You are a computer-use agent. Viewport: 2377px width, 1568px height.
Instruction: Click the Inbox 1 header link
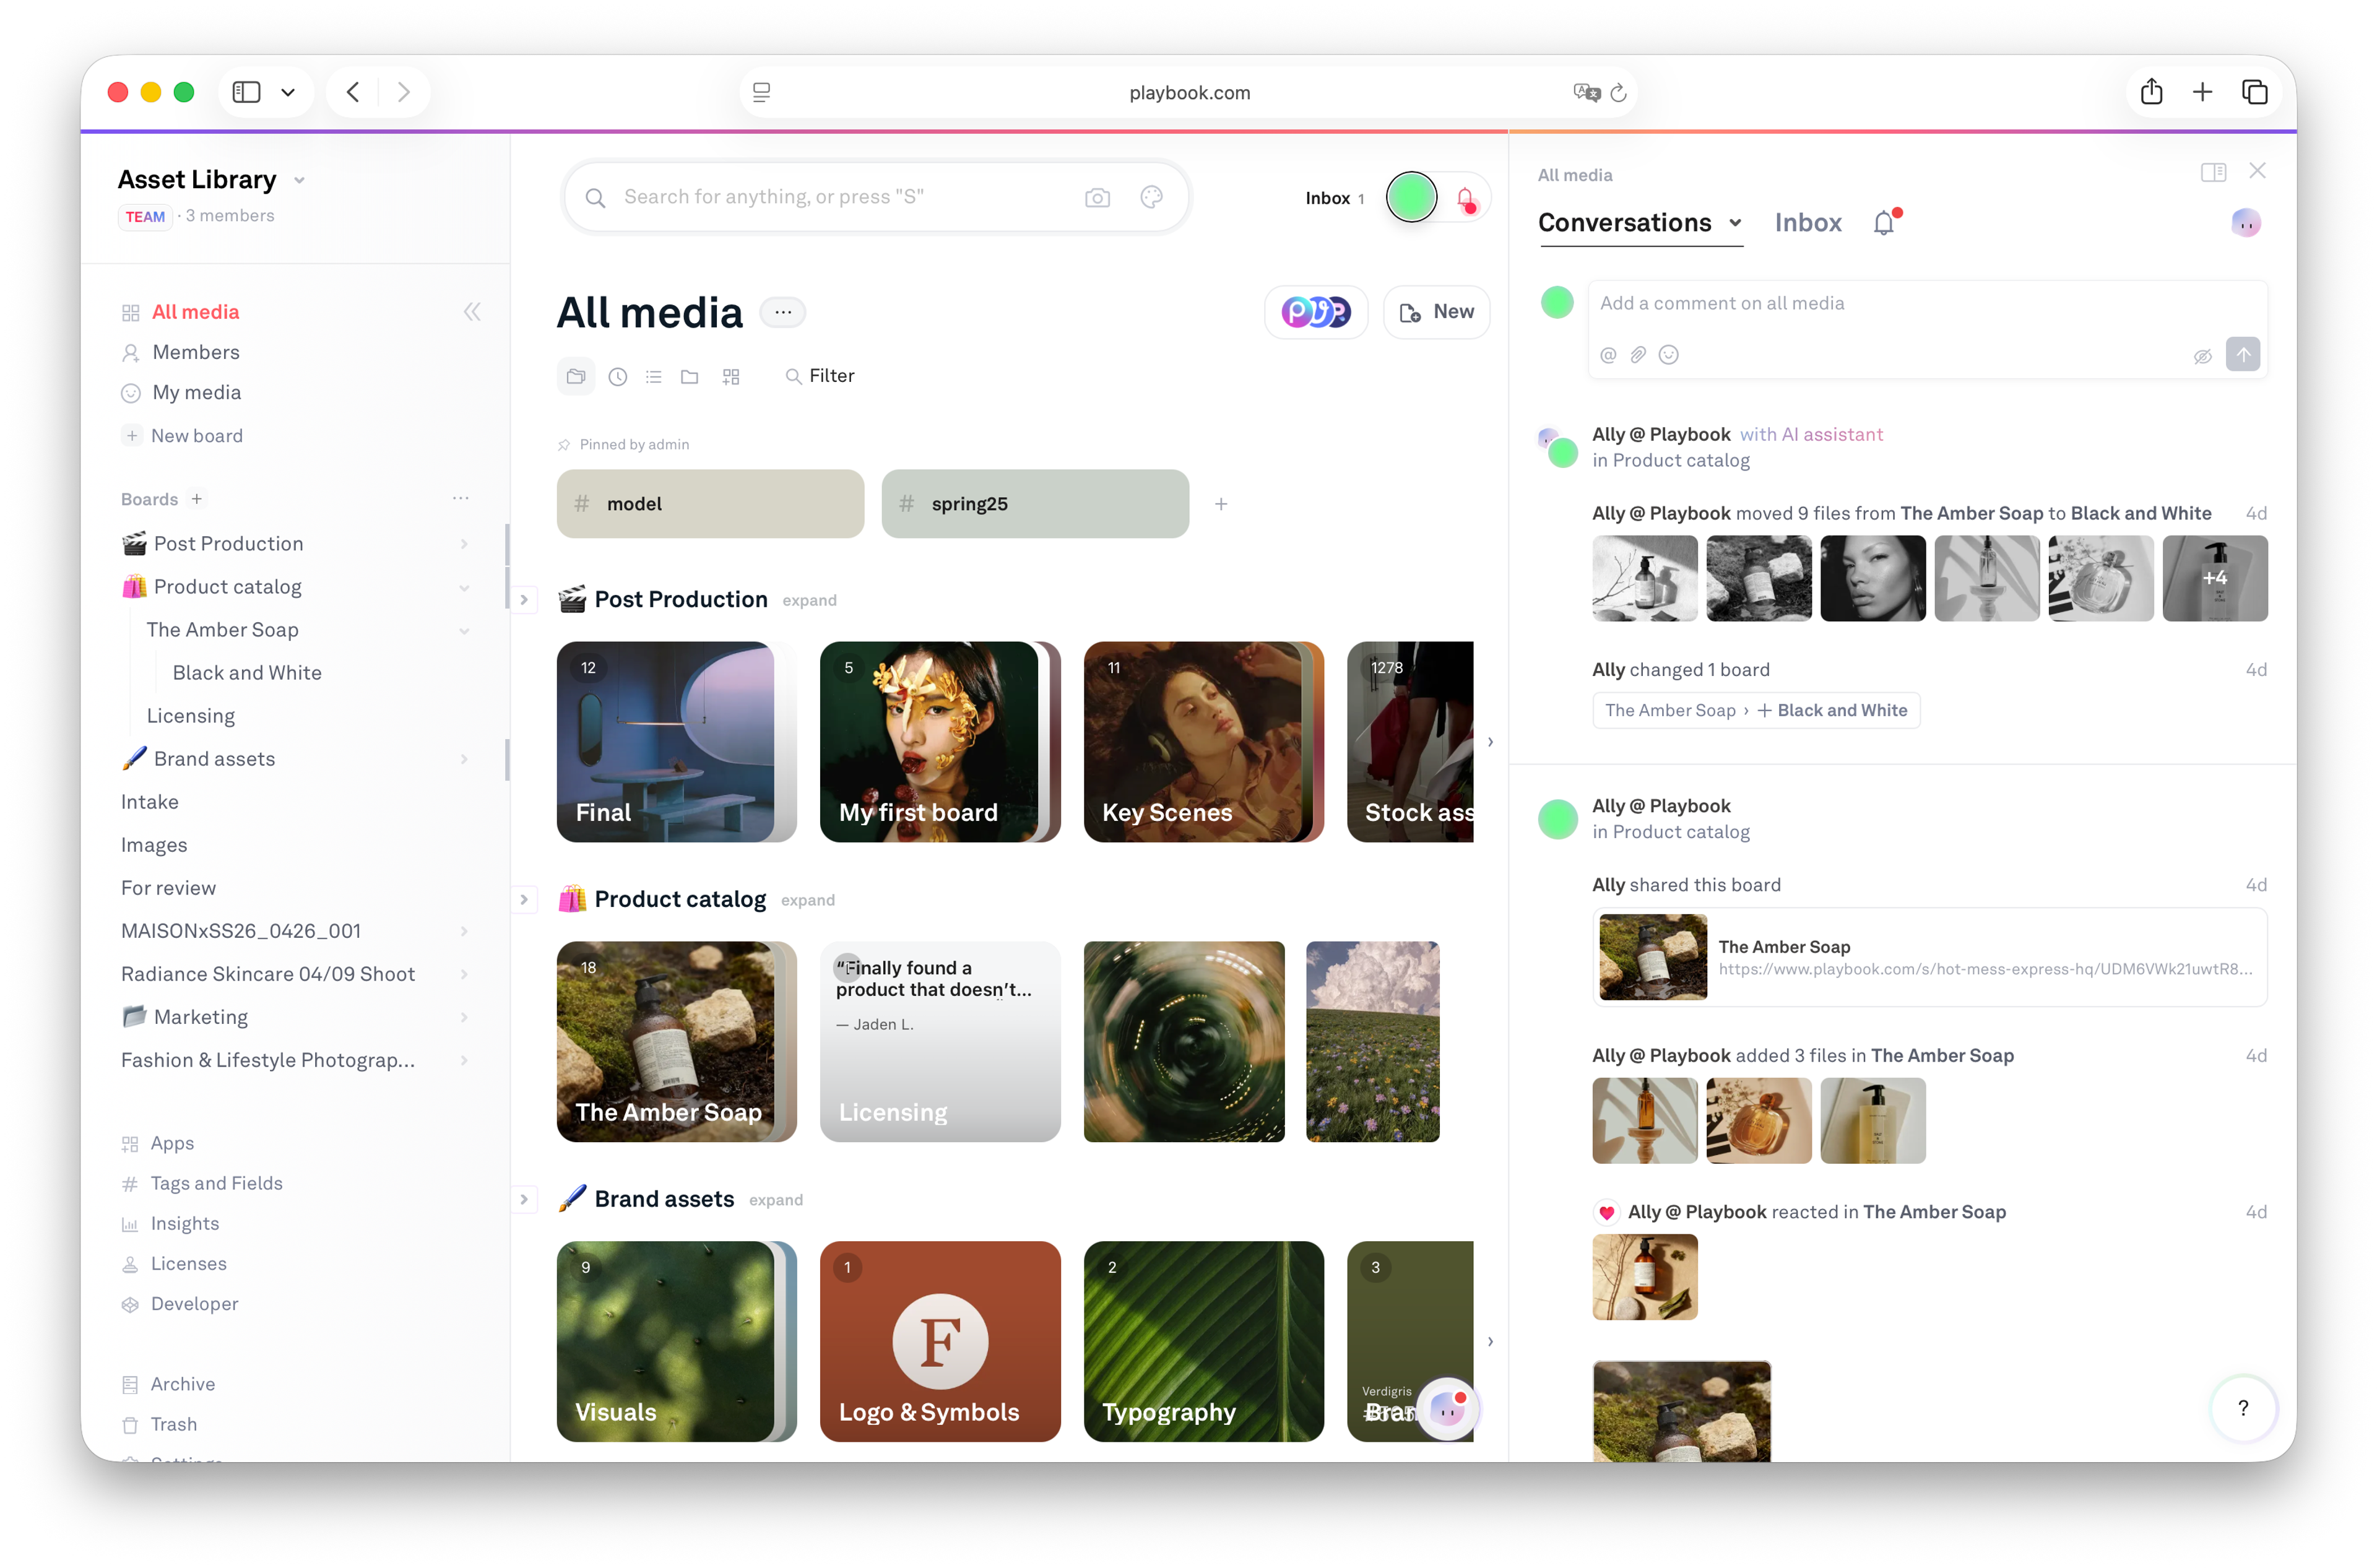click(1334, 198)
